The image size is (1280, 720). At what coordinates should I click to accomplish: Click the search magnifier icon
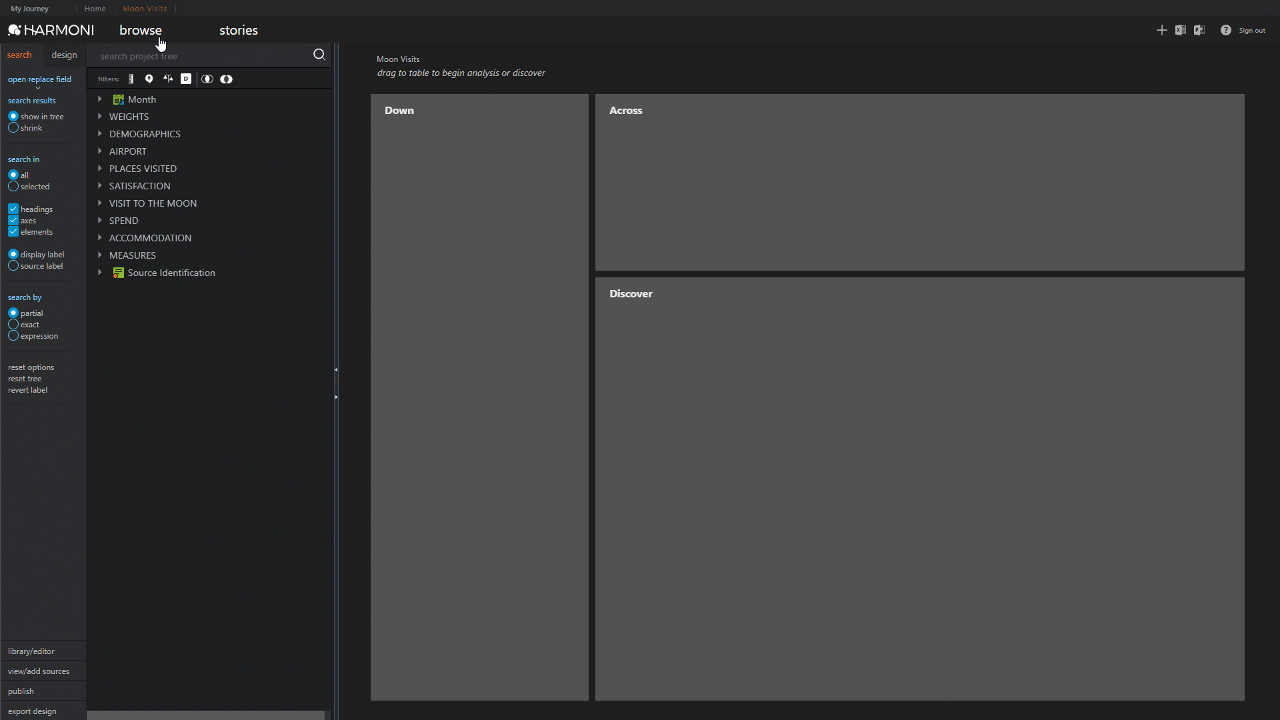click(319, 55)
